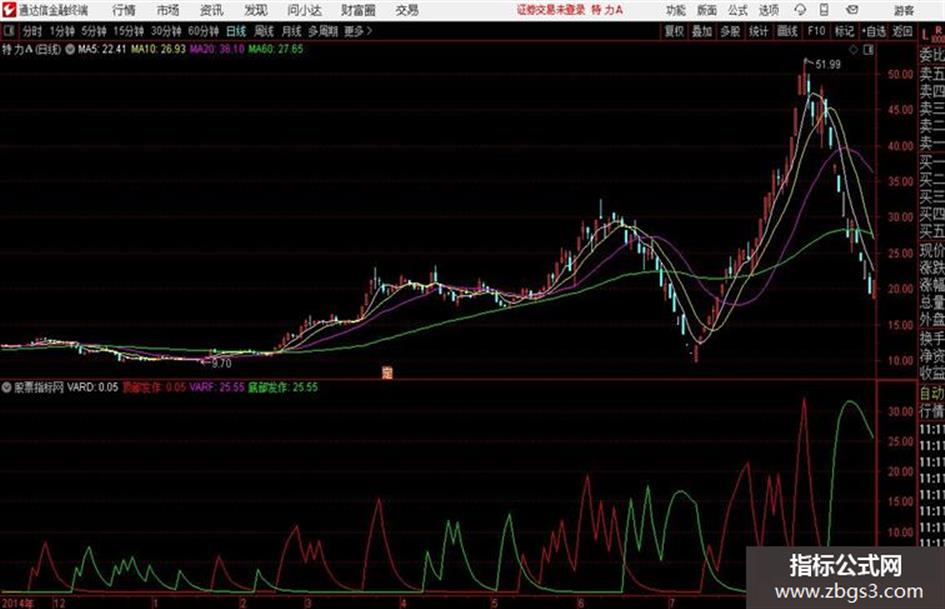Click the 复权 button
This screenshot has width=945, height=609.
pyautogui.click(x=674, y=31)
